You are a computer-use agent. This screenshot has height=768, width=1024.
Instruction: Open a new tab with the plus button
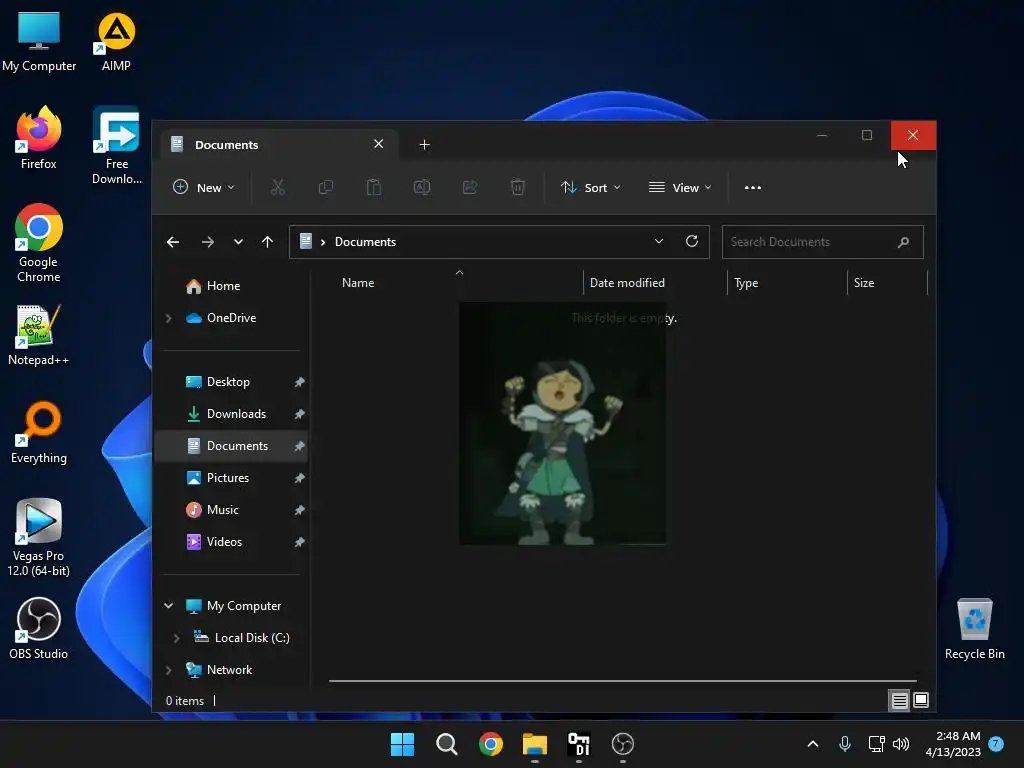coord(424,144)
